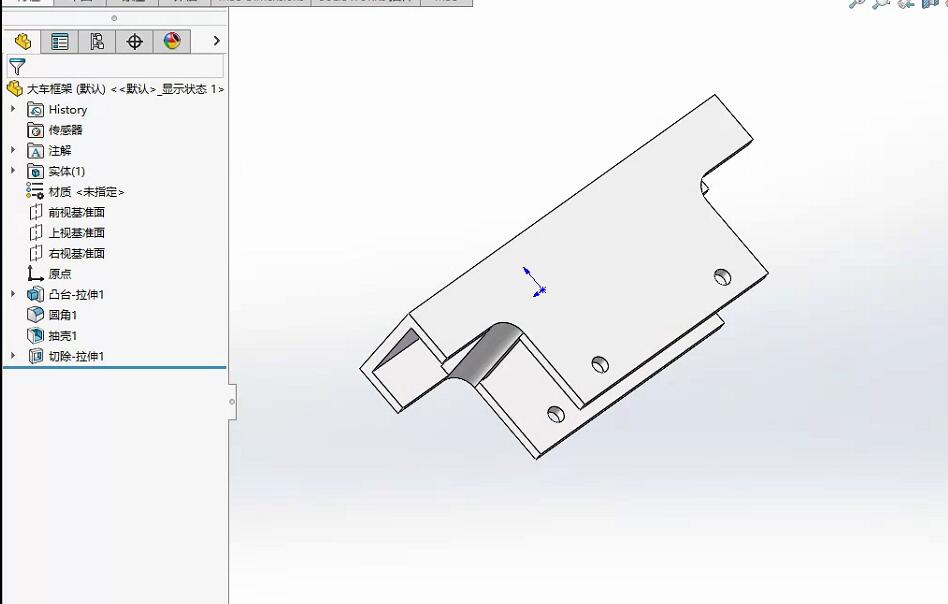Expand the 注解 annotations folder
948x604 pixels.
click(x=13, y=150)
